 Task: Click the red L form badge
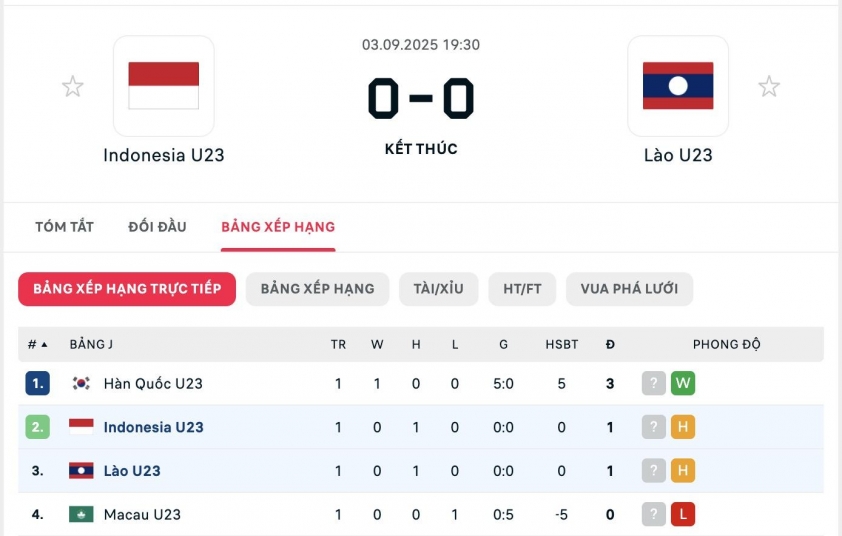(x=683, y=515)
